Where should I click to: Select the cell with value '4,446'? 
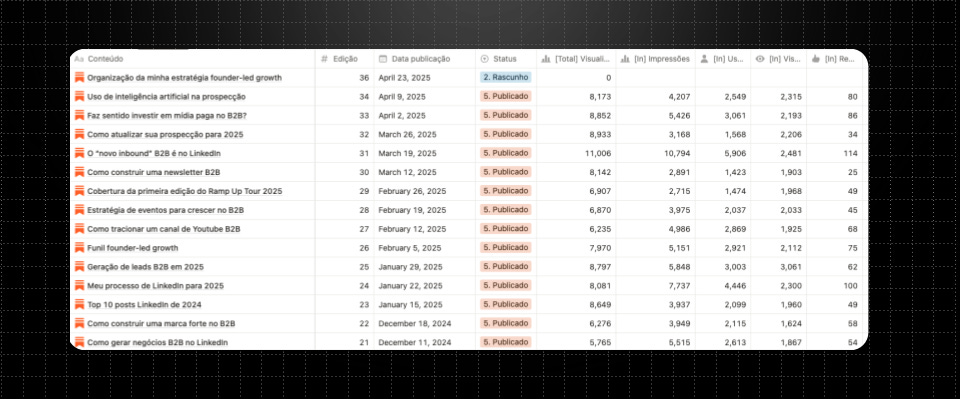[723, 286]
